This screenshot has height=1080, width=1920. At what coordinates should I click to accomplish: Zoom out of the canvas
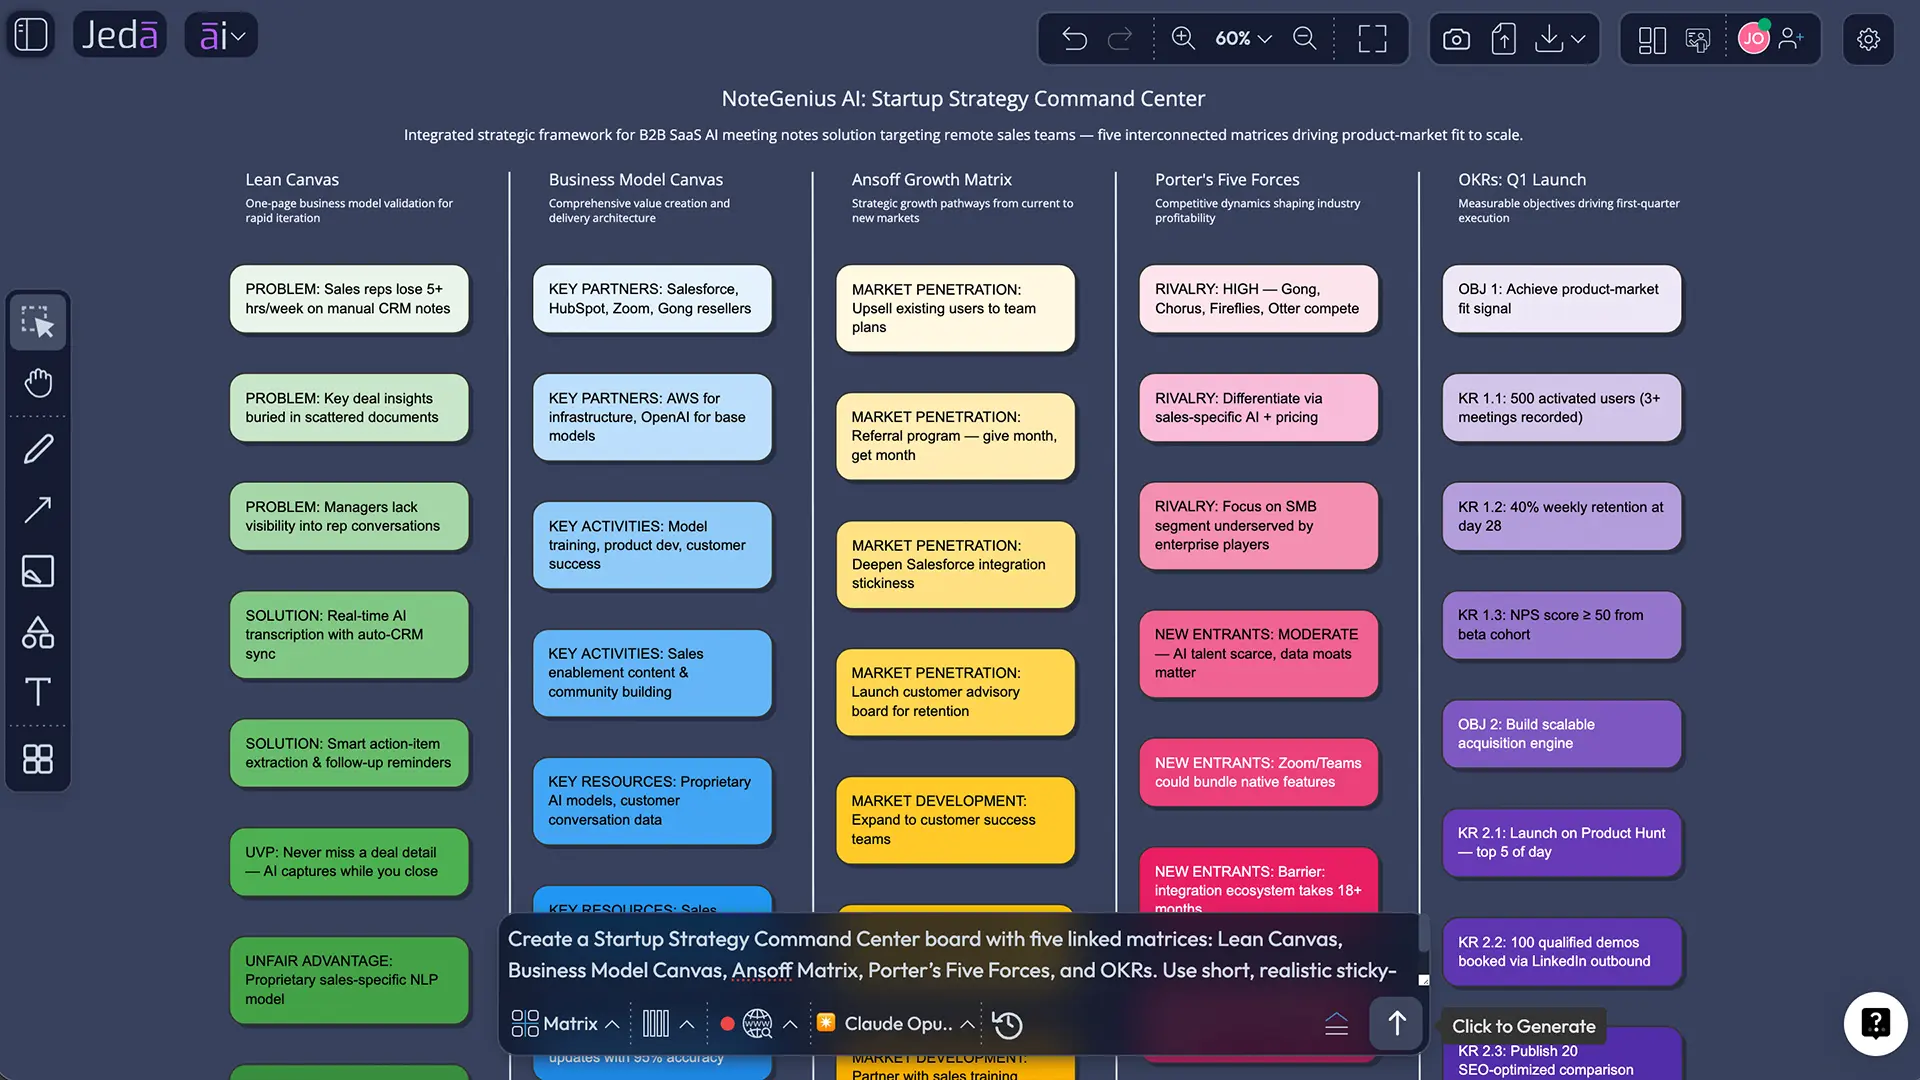point(1305,38)
